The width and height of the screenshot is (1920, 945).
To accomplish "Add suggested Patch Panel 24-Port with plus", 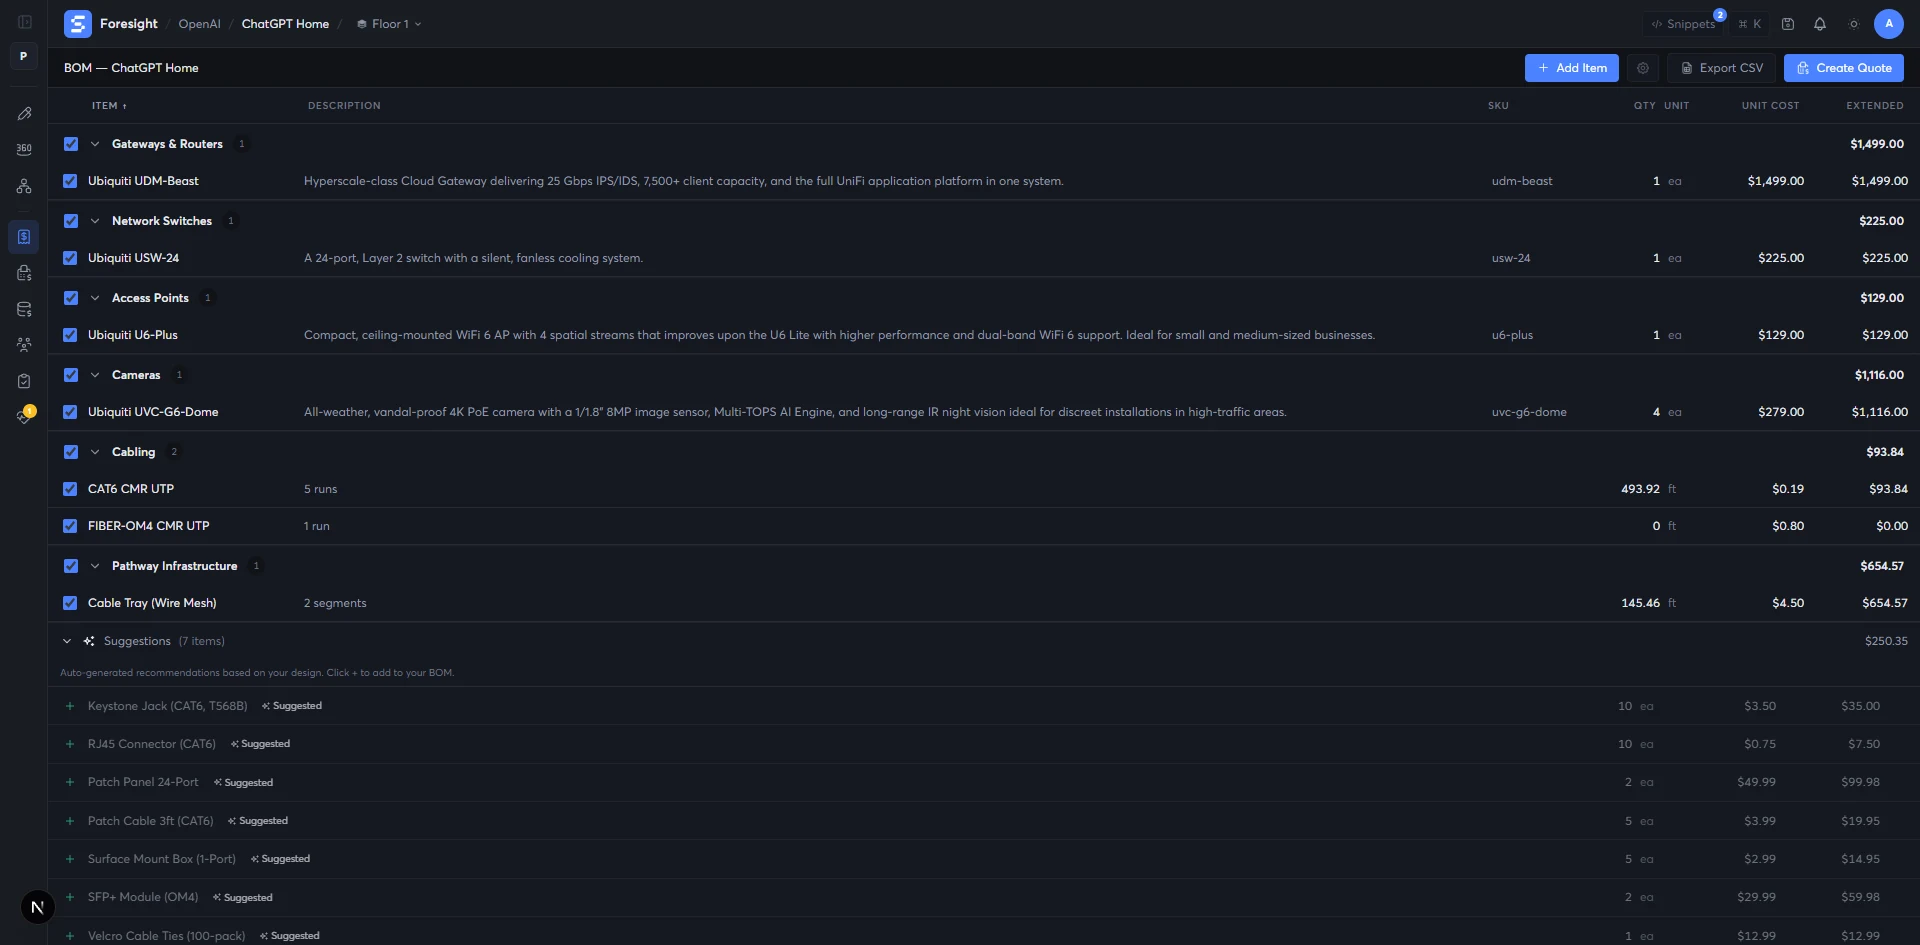I will (70, 783).
